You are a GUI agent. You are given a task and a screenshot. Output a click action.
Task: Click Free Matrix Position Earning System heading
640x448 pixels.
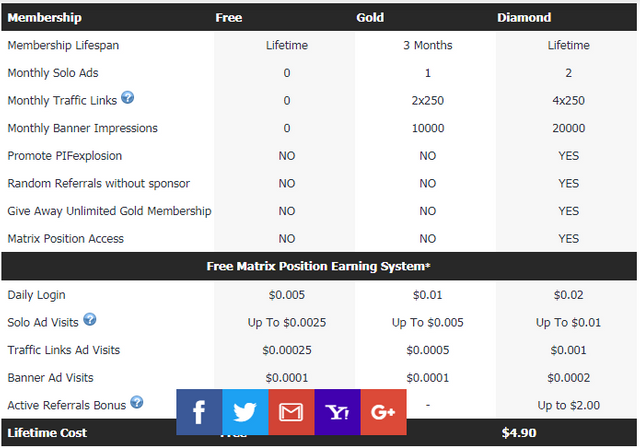click(319, 266)
